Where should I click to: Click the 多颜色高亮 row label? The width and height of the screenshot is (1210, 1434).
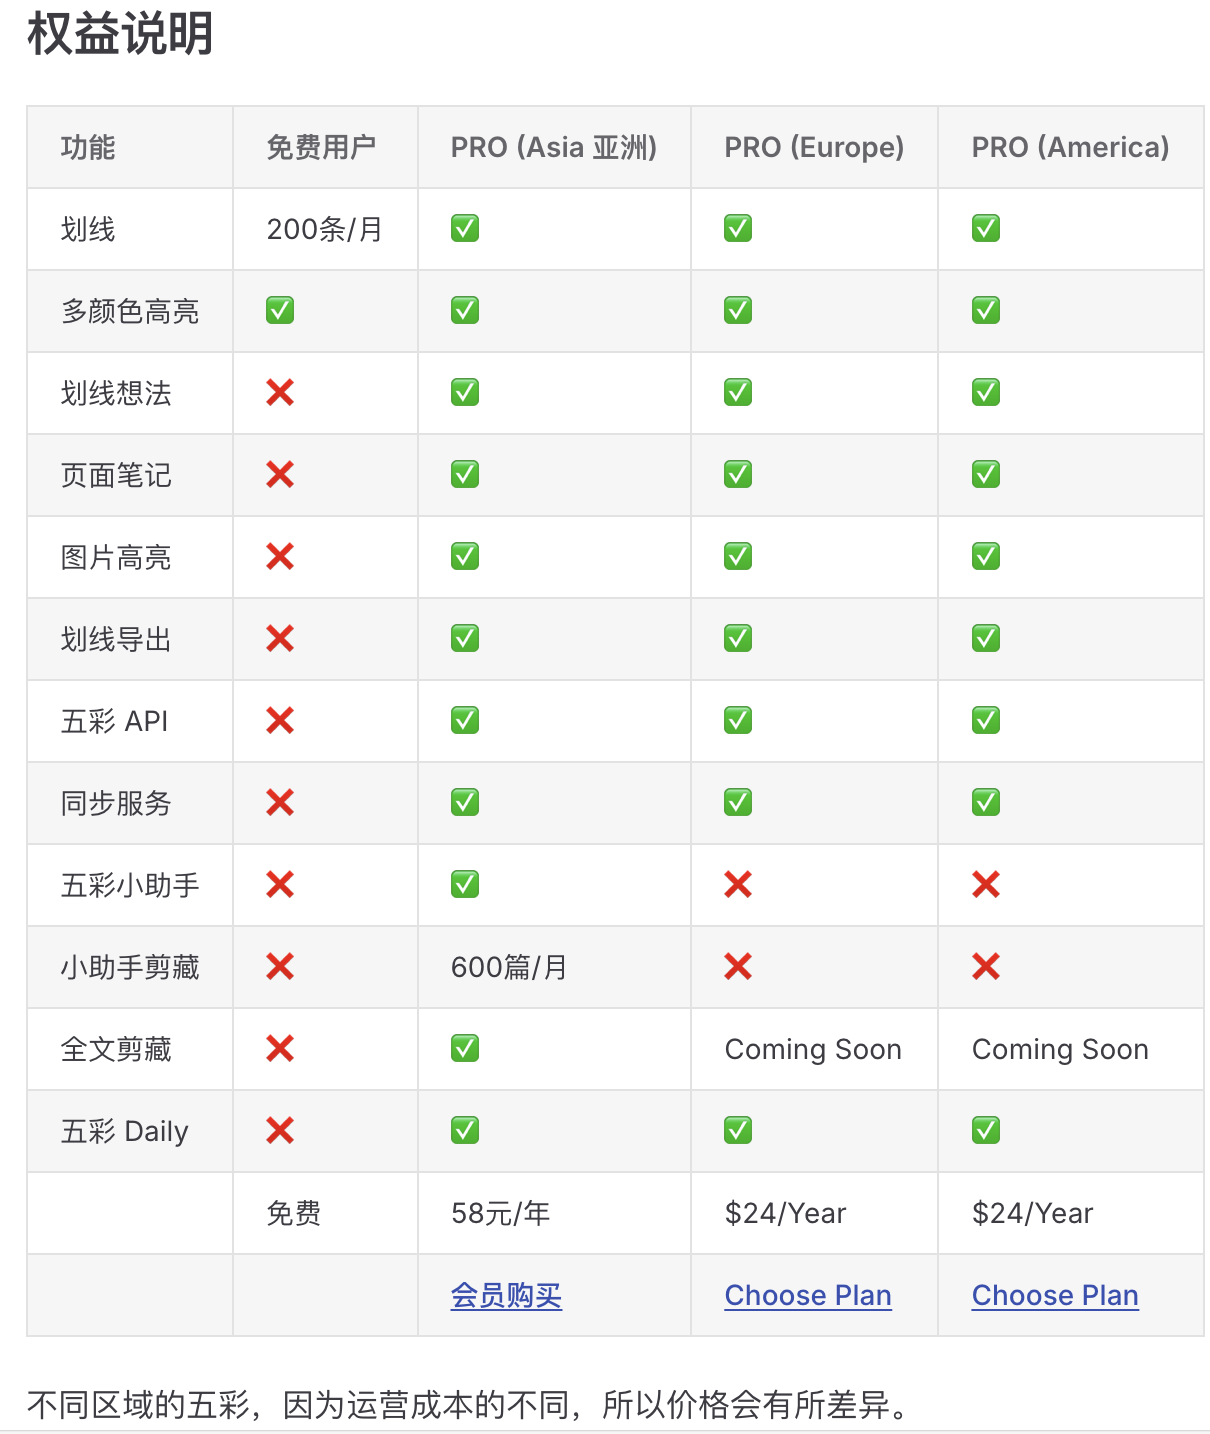click(x=130, y=312)
